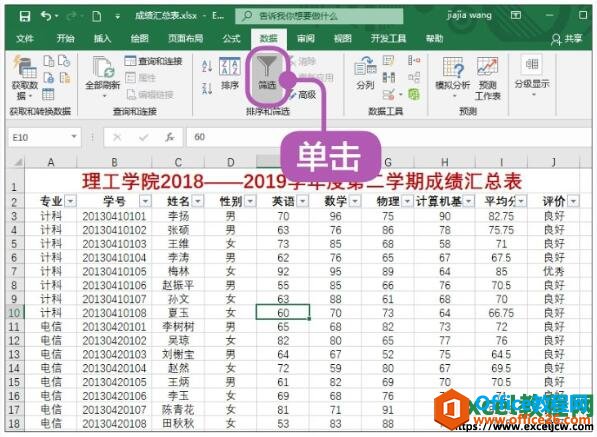
Task: Open the 物理 column filter dropdown
Action: click(x=407, y=201)
